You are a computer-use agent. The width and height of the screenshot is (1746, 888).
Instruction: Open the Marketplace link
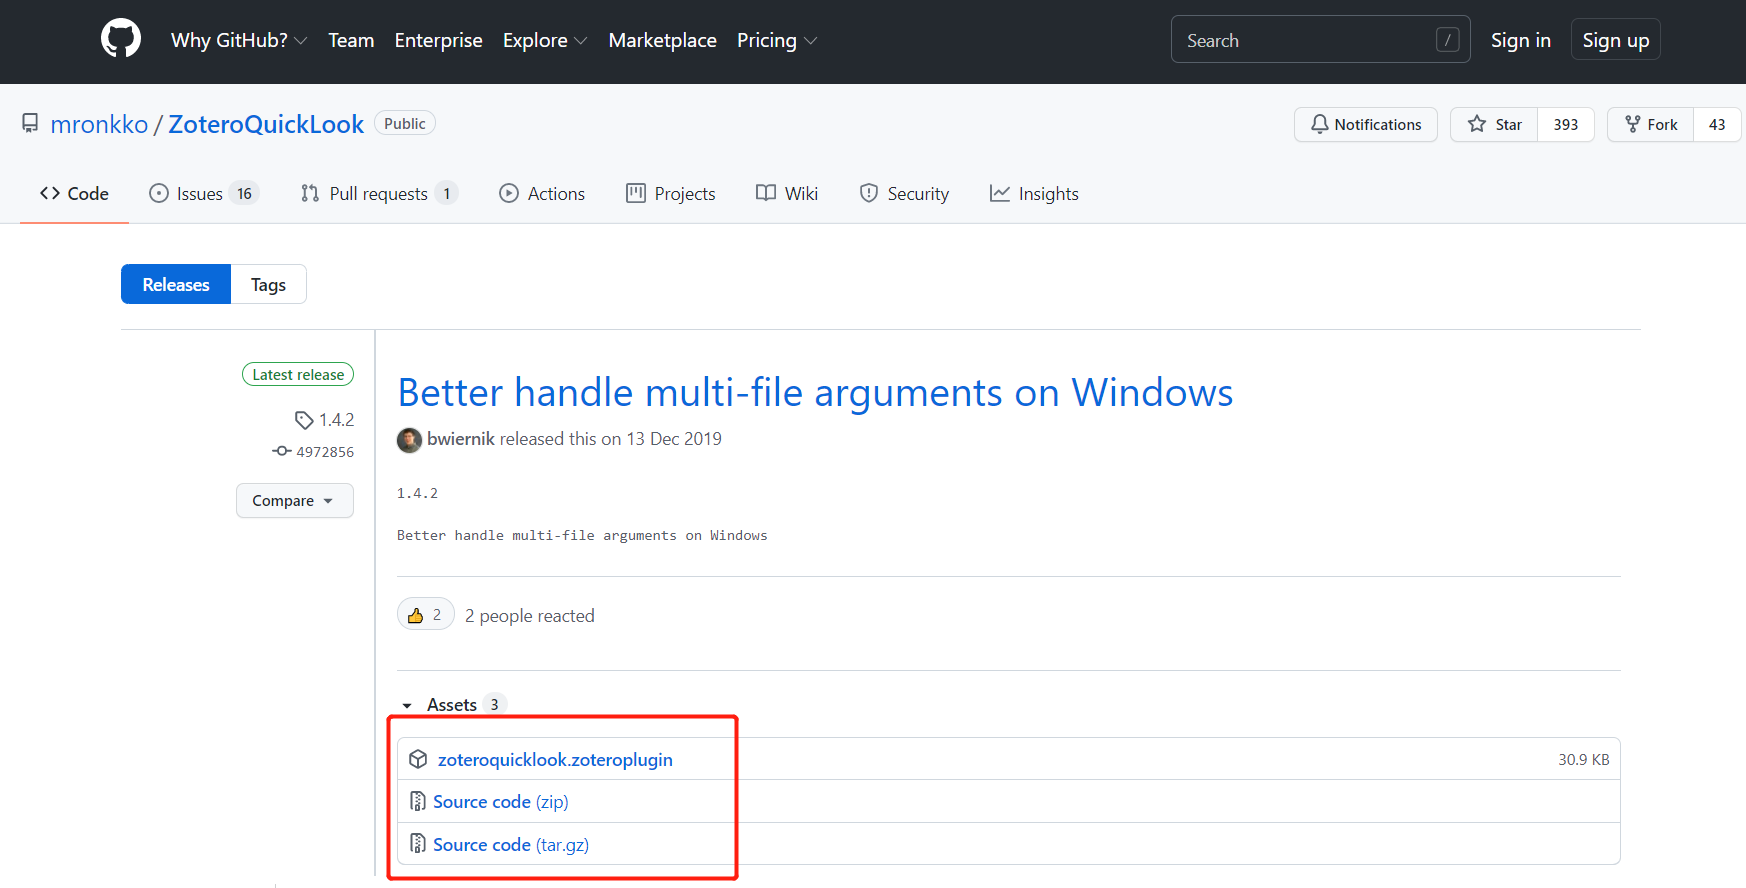click(662, 40)
